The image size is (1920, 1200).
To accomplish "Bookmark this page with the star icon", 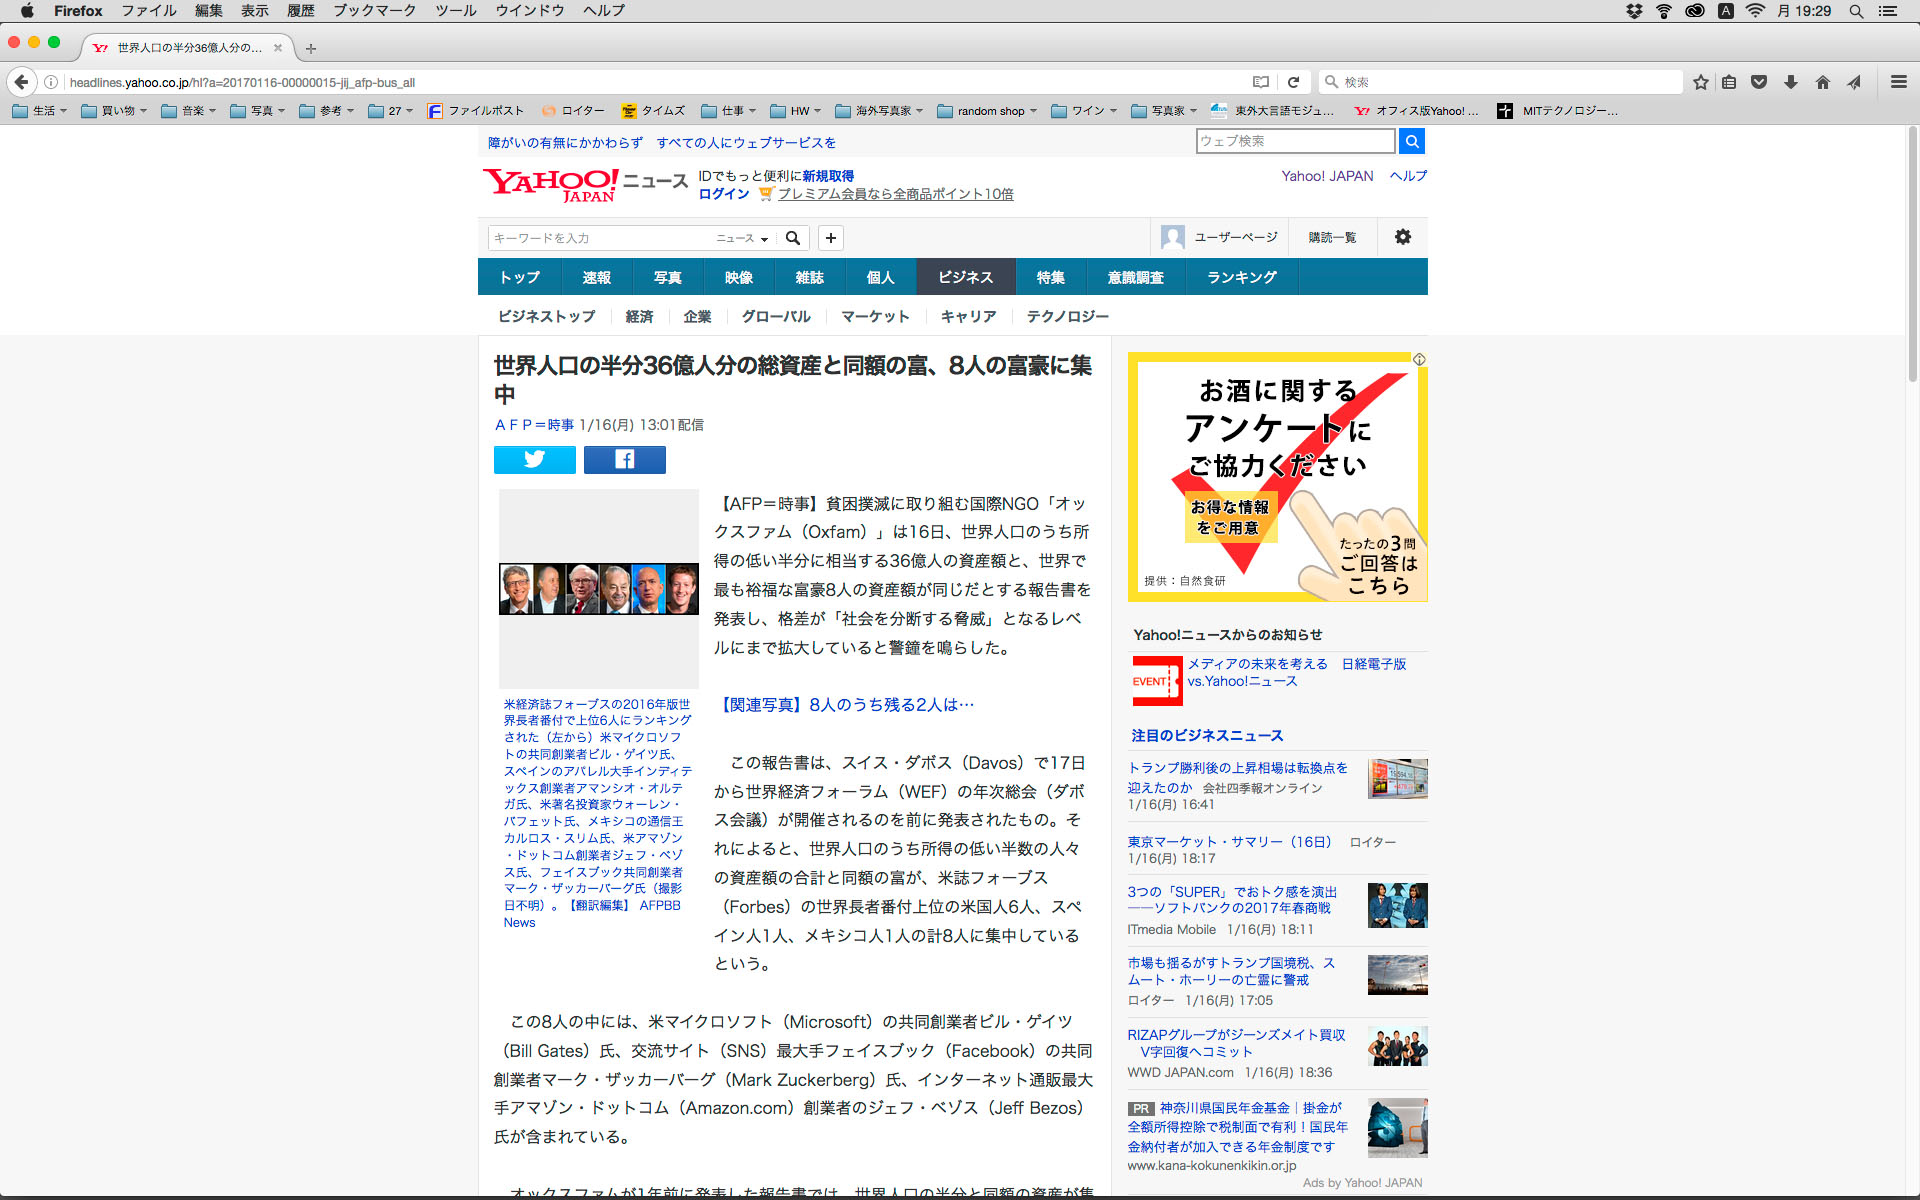I will click(1700, 82).
